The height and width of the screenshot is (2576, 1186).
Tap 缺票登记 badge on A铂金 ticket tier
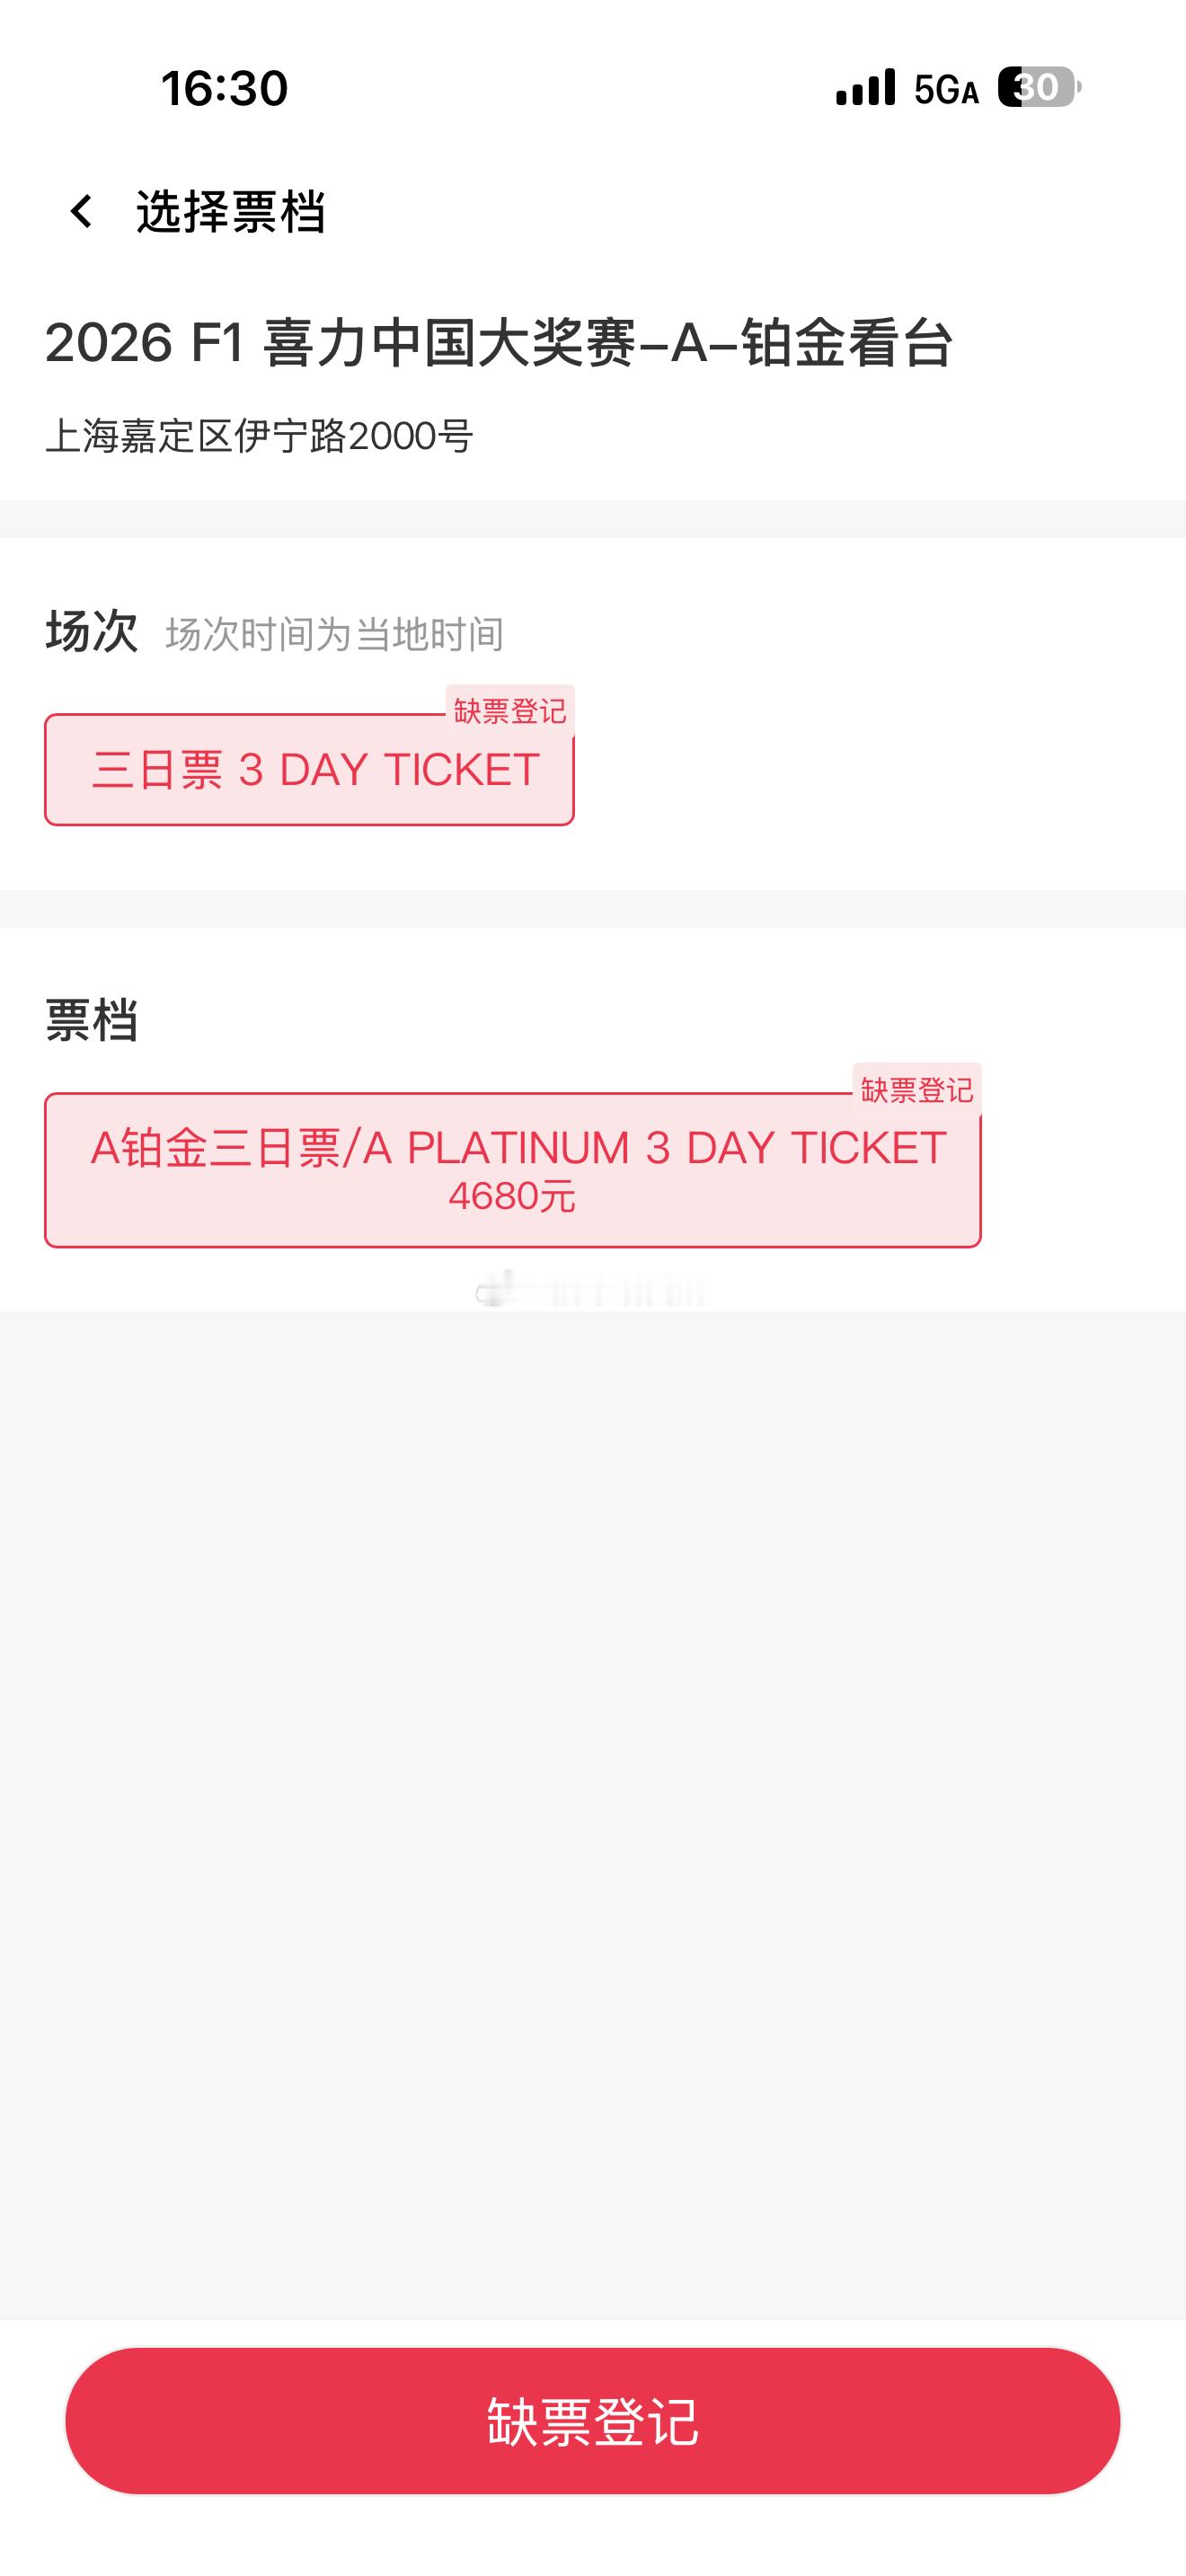pyautogui.click(x=917, y=1088)
